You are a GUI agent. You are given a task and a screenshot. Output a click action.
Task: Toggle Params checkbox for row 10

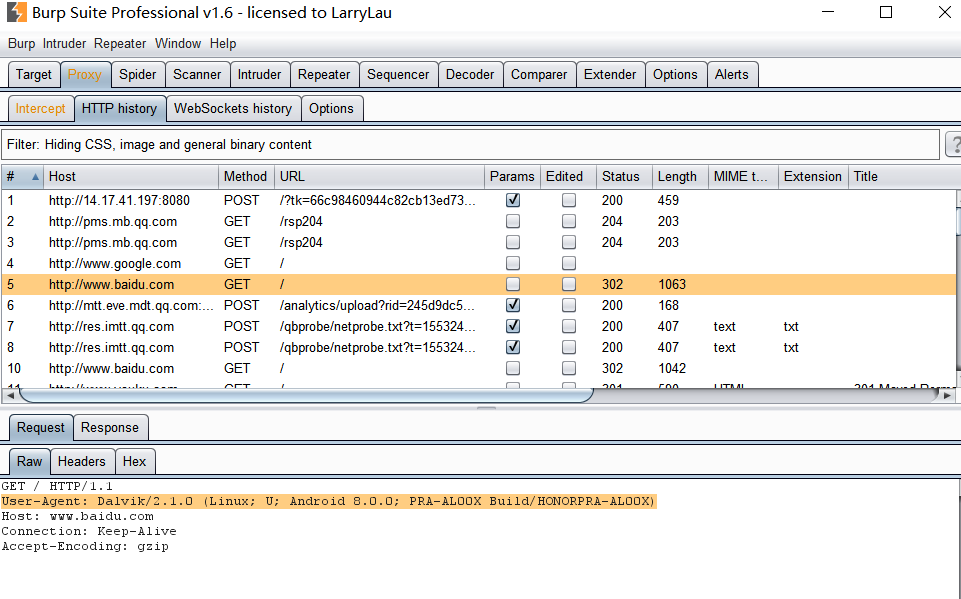[513, 368]
